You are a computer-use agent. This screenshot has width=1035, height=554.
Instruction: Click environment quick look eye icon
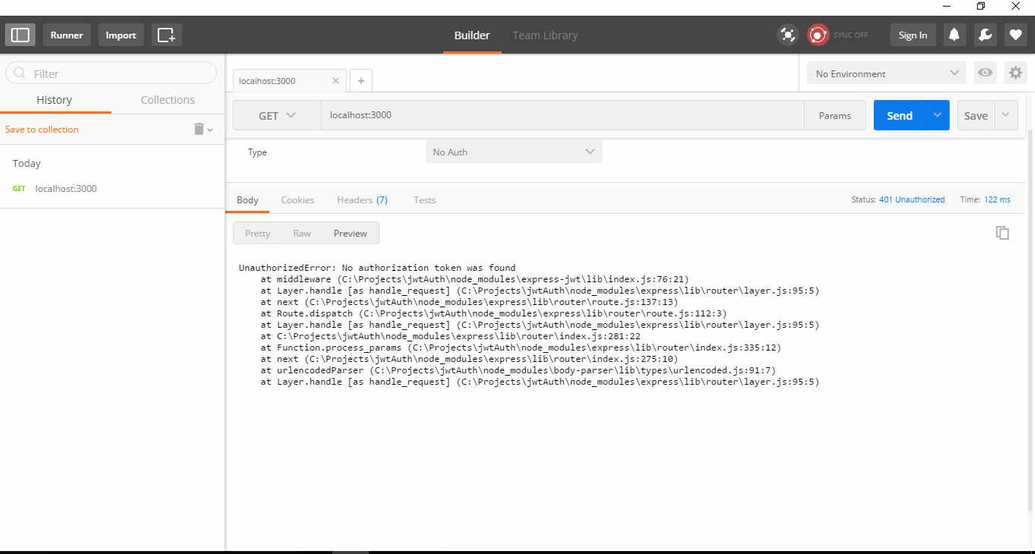[x=985, y=73]
